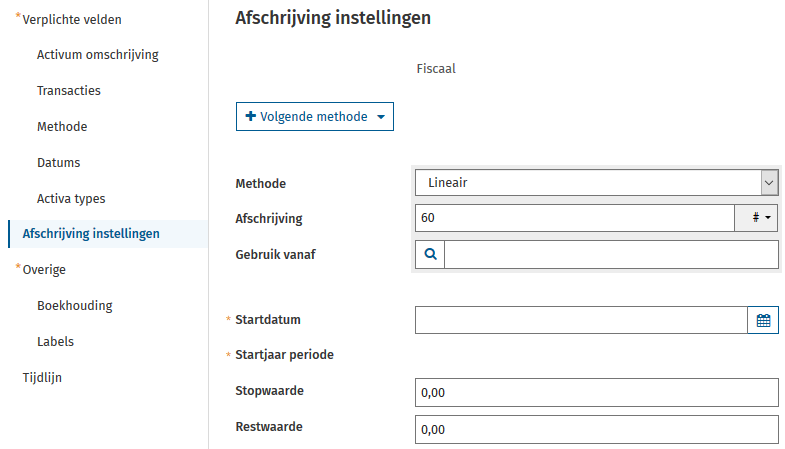785x449 pixels.
Task: Click the calendar icon beside Startdatum
Action: (763, 320)
